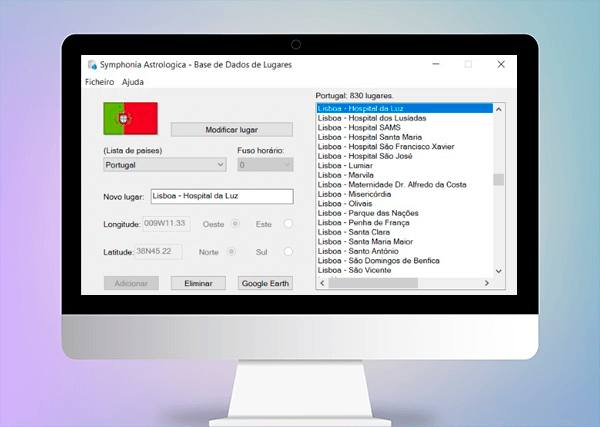Click the vertical scrollbar thumb of places list
This screenshot has height=427, width=600.
499,179
